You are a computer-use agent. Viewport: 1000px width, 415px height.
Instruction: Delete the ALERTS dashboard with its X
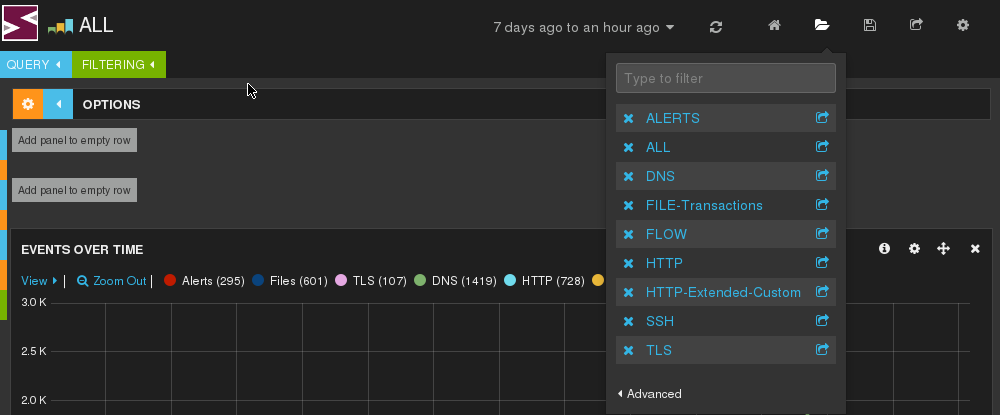pos(628,119)
